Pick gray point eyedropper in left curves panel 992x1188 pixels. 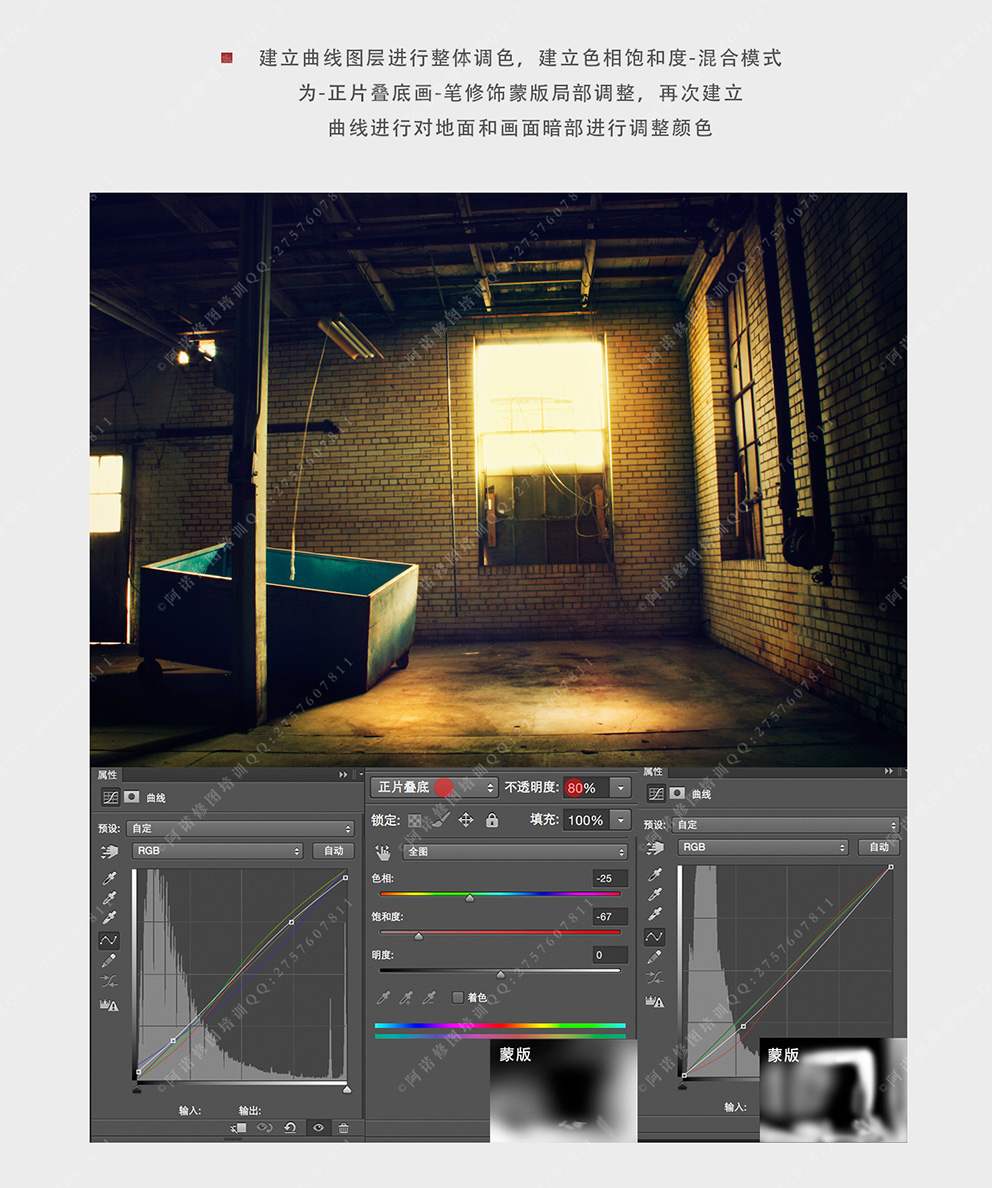coord(110,898)
